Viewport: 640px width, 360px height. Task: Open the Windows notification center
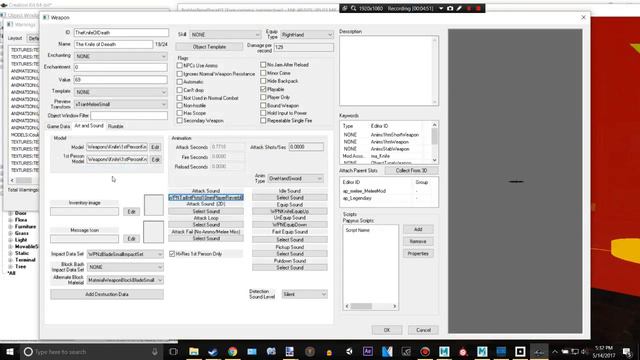pos(627,351)
